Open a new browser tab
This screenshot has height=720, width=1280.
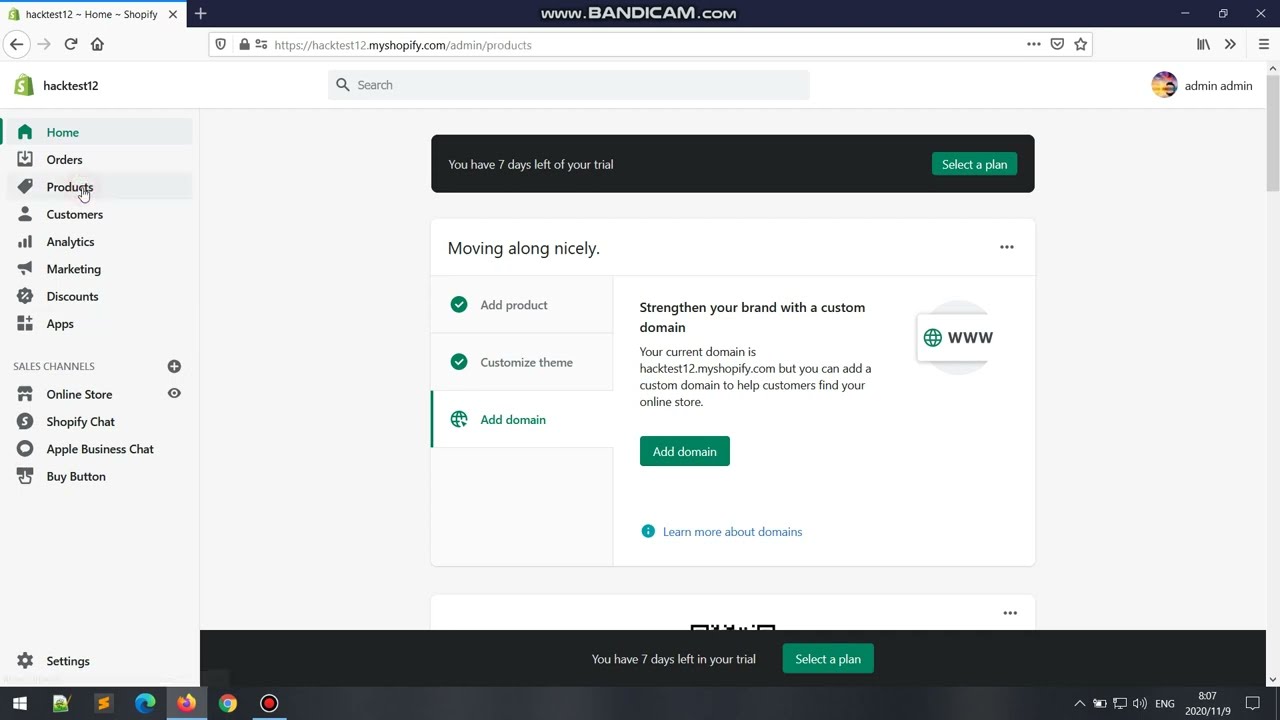[x=200, y=14]
